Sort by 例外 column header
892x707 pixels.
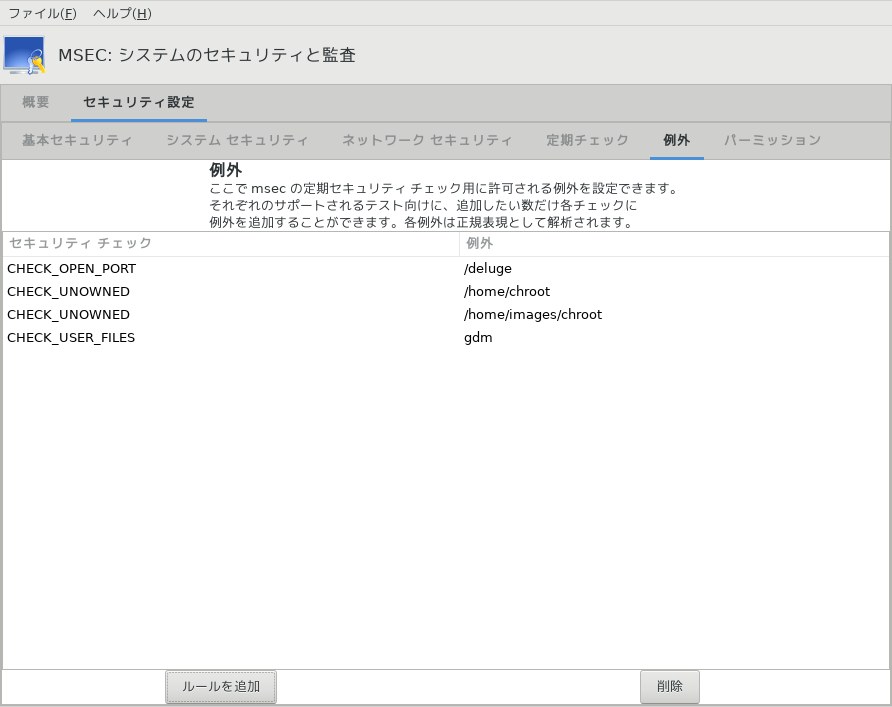[x=674, y=243]
